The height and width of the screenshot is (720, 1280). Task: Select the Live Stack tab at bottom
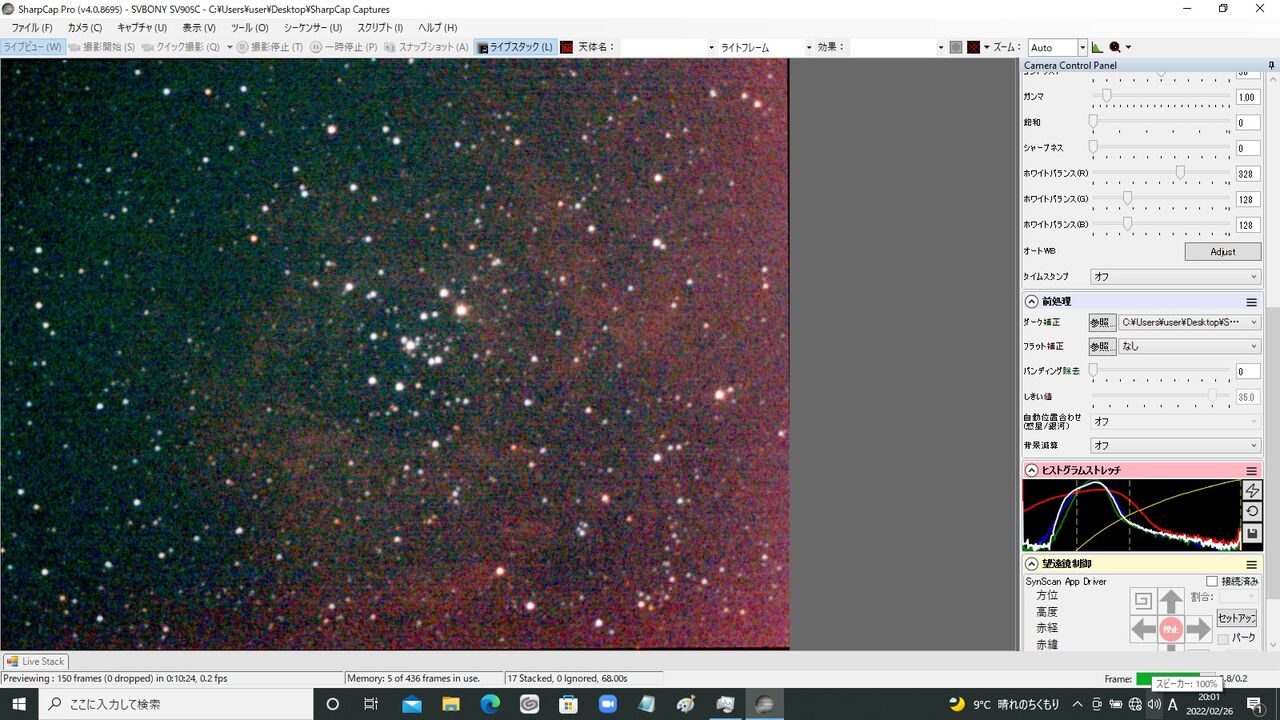point(36,661)
